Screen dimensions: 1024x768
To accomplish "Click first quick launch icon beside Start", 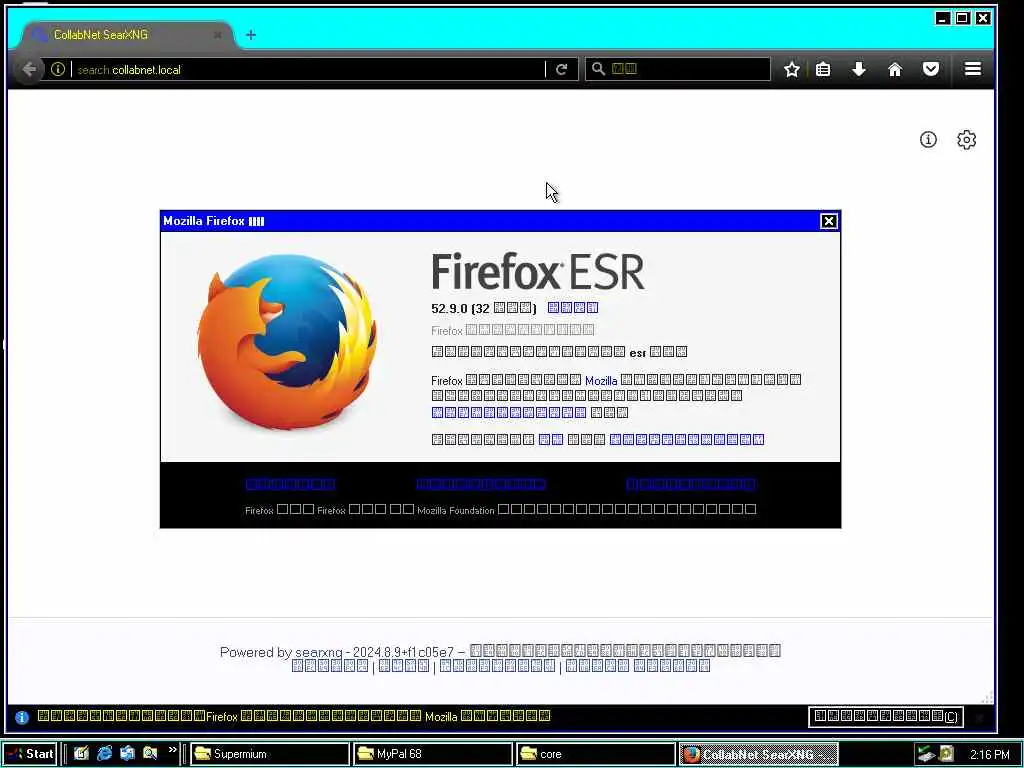I will coord(81,754).
